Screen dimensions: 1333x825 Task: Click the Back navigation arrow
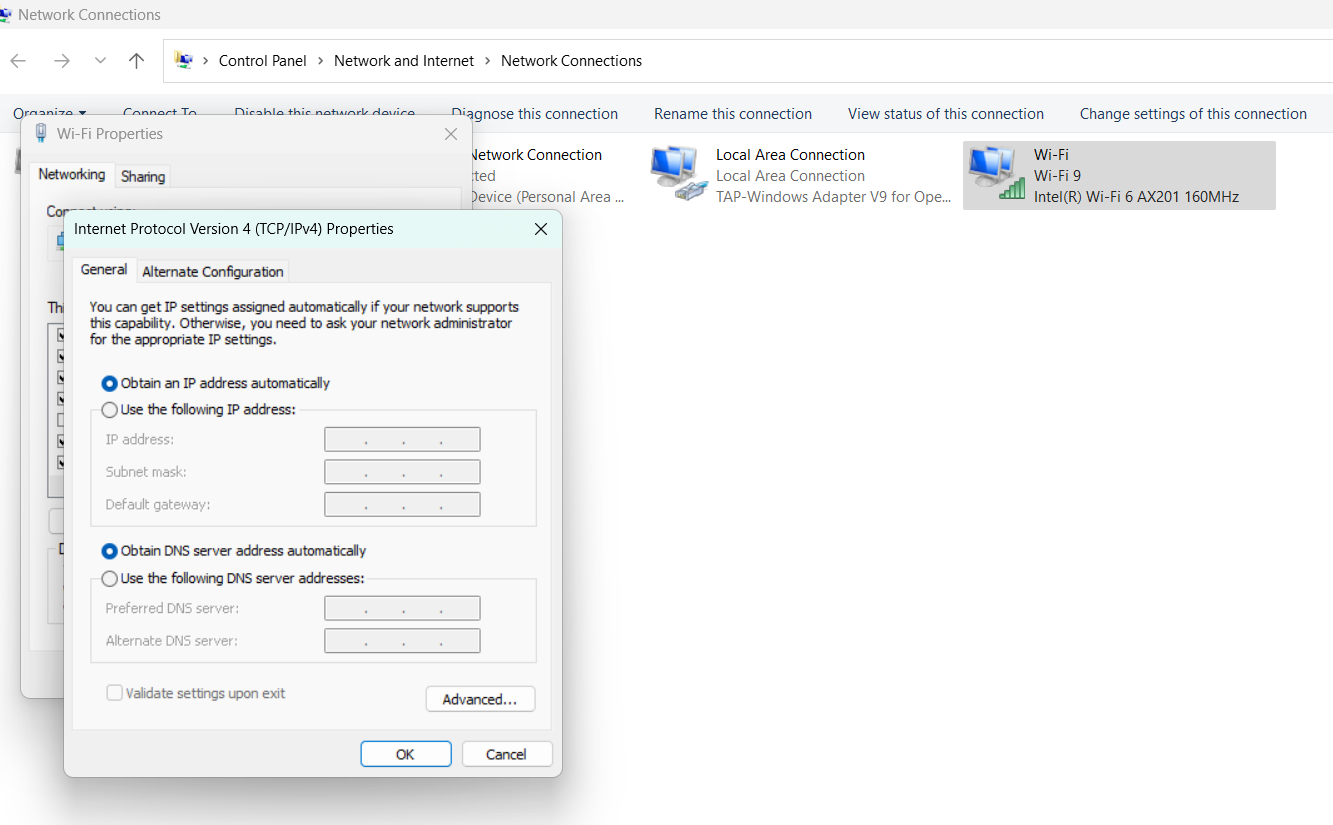[x=18, y=61]
